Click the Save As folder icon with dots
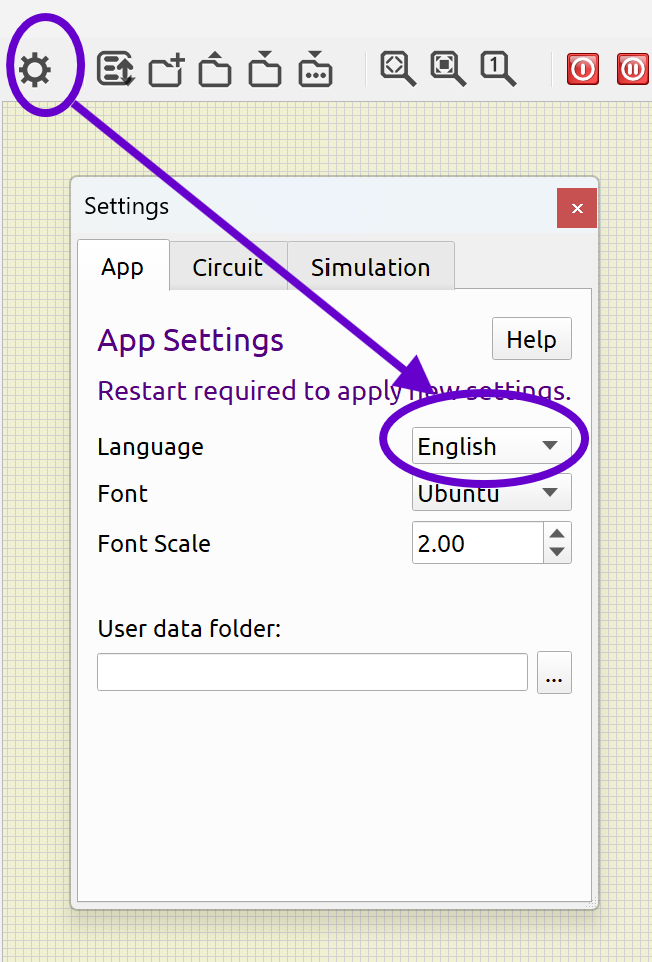This screenshot has width=652, height=962. 315,69
